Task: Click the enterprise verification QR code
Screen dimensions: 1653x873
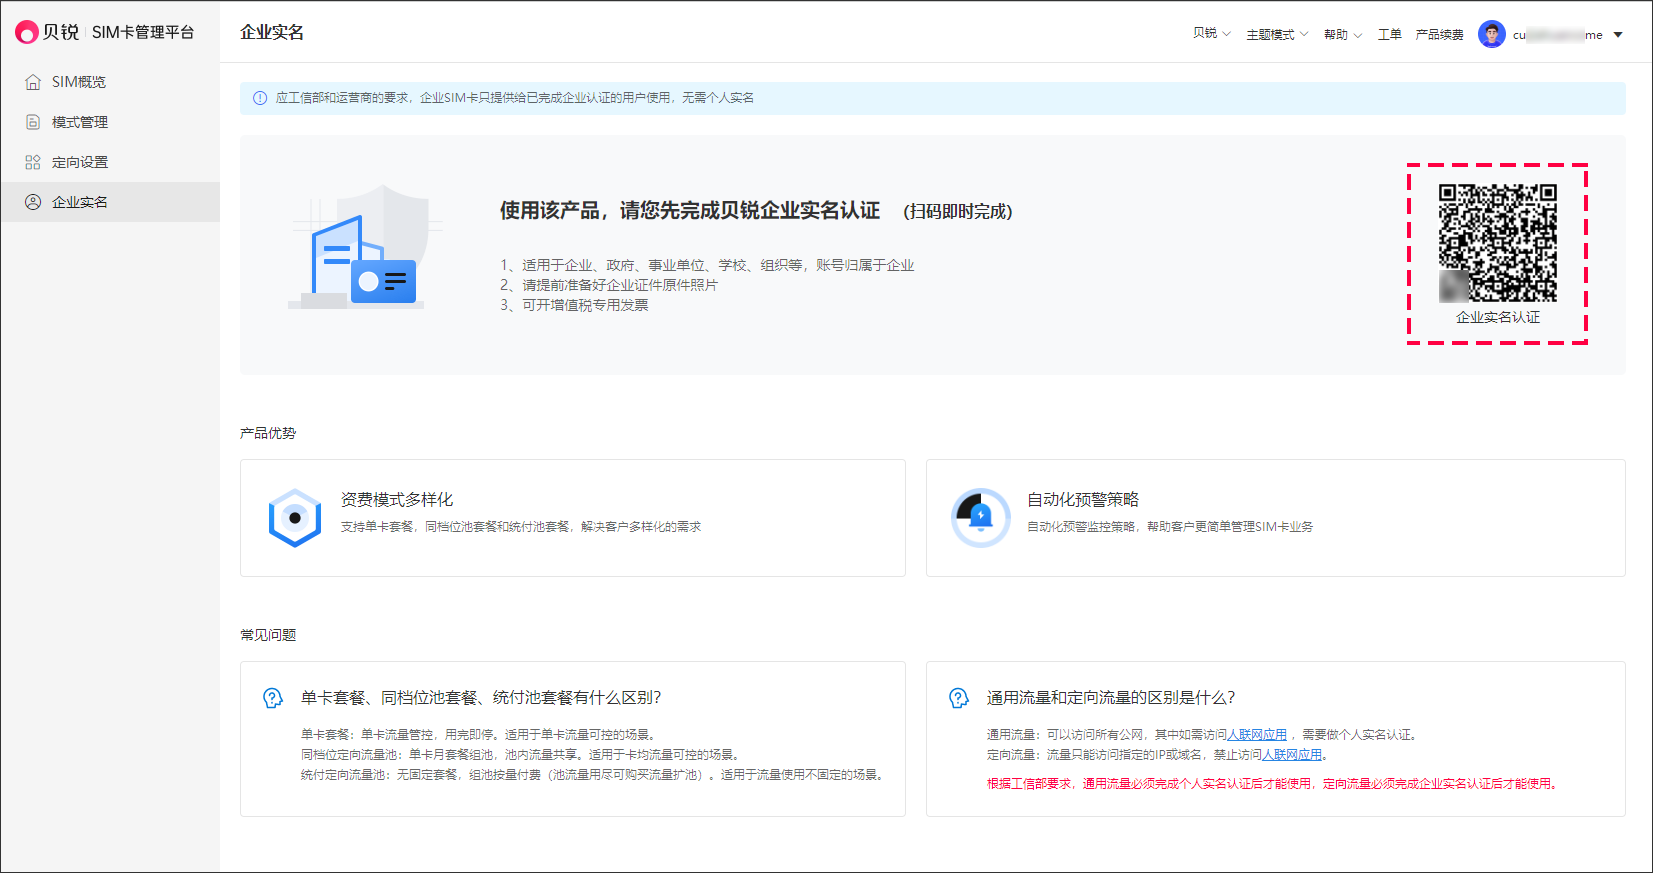Action: [1497, 243]
